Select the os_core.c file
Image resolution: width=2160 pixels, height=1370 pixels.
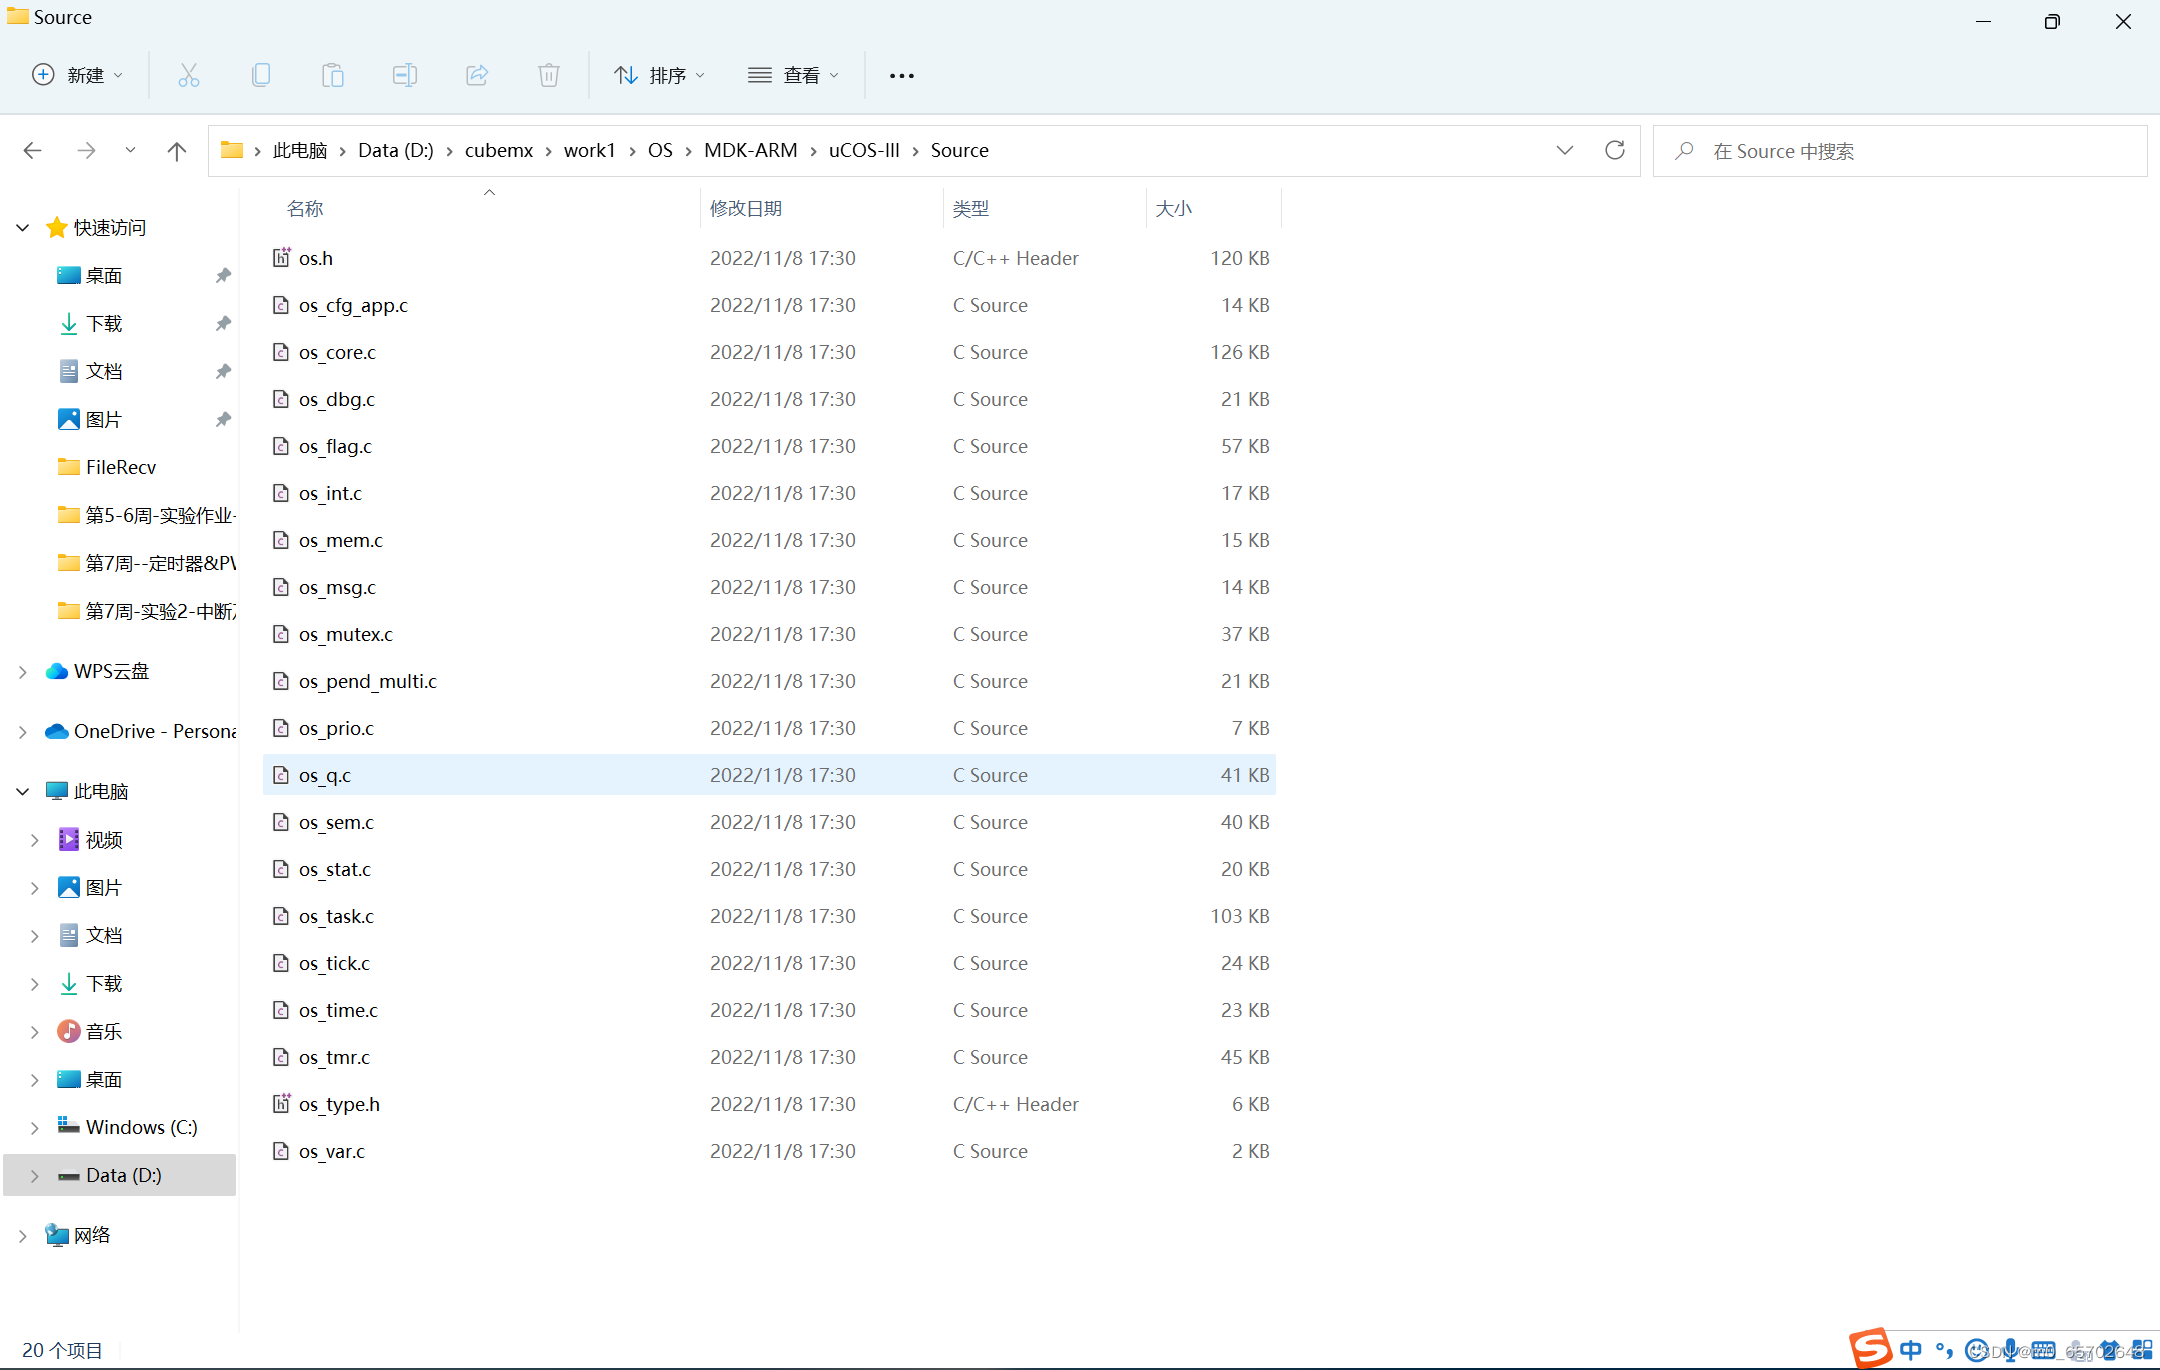tap(338, 352)
